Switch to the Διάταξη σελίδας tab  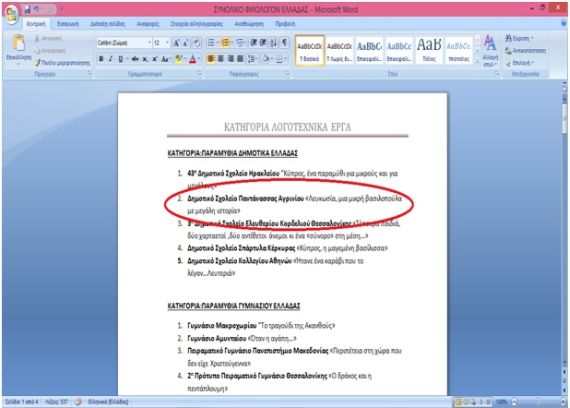(108, 24)
